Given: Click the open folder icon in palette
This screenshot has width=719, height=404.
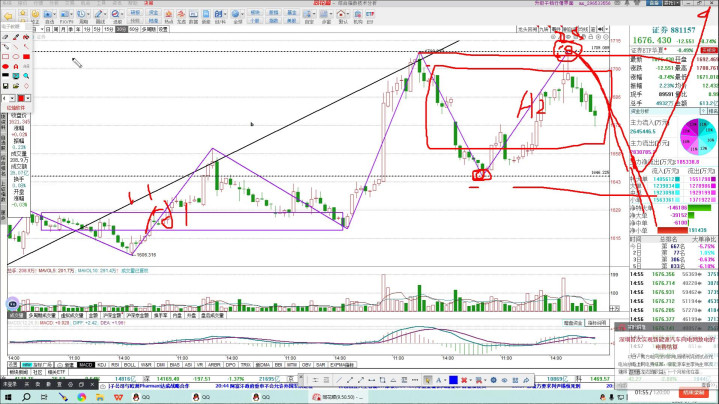Looking at the screenshot, I should (16, 86).
